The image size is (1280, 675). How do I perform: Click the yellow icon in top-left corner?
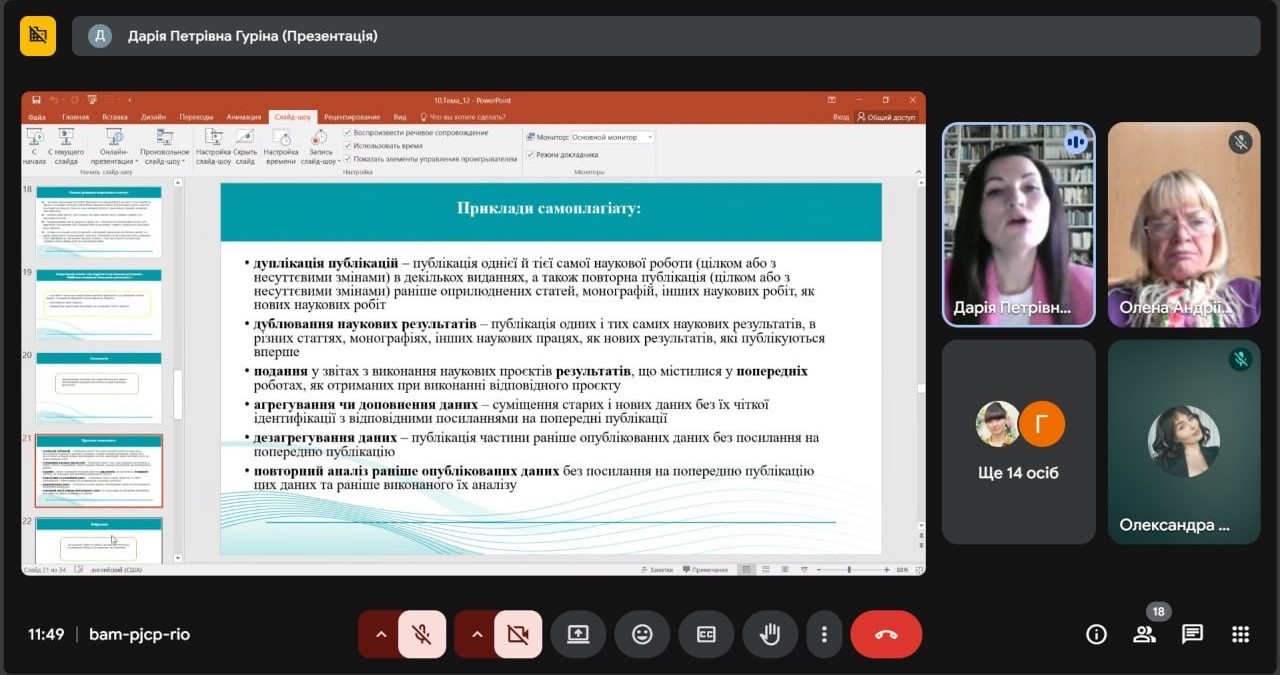coord(38,36)
